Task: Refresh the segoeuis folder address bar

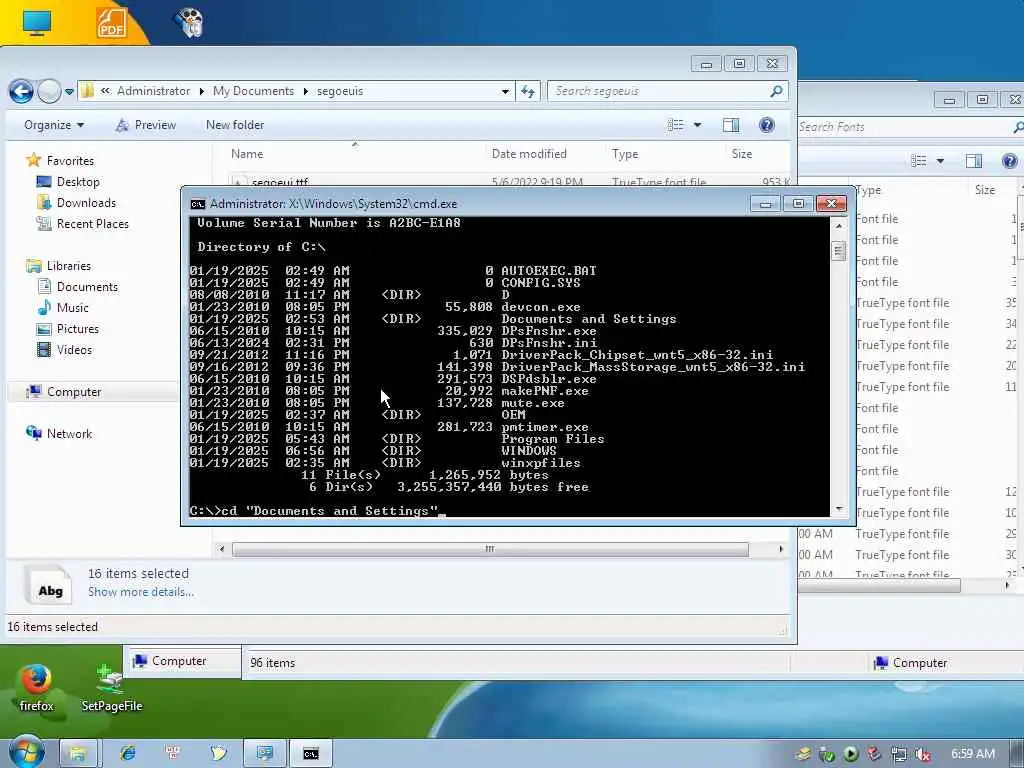Action: [528, 91]
